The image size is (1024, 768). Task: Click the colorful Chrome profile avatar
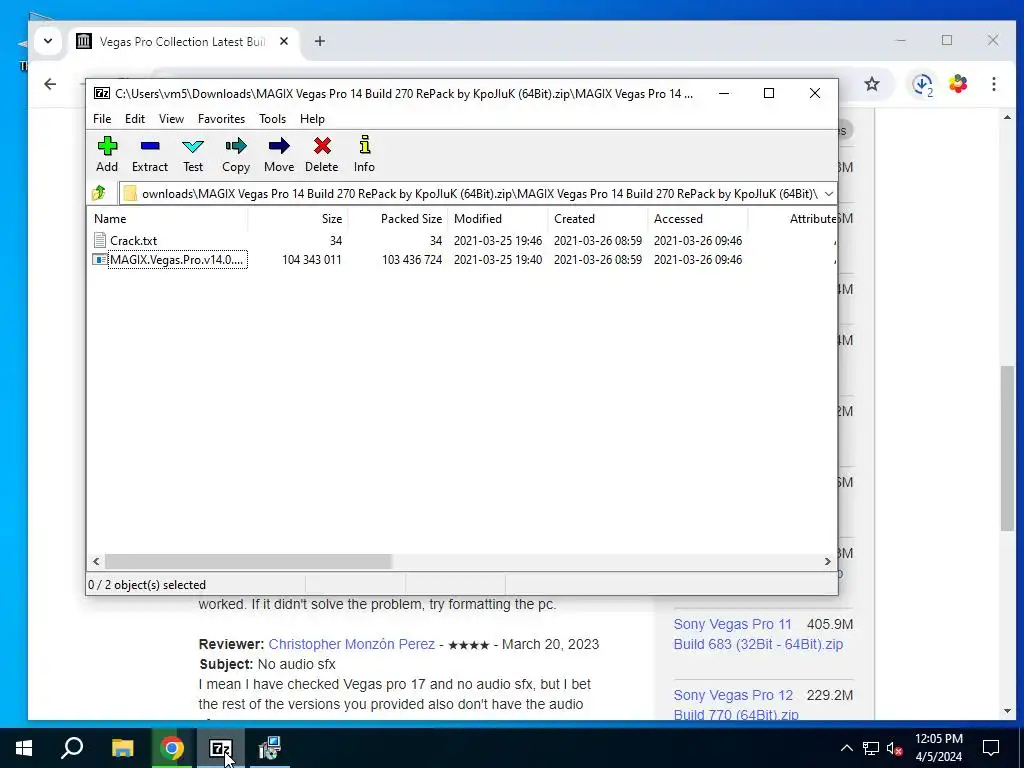coord(958,84)
